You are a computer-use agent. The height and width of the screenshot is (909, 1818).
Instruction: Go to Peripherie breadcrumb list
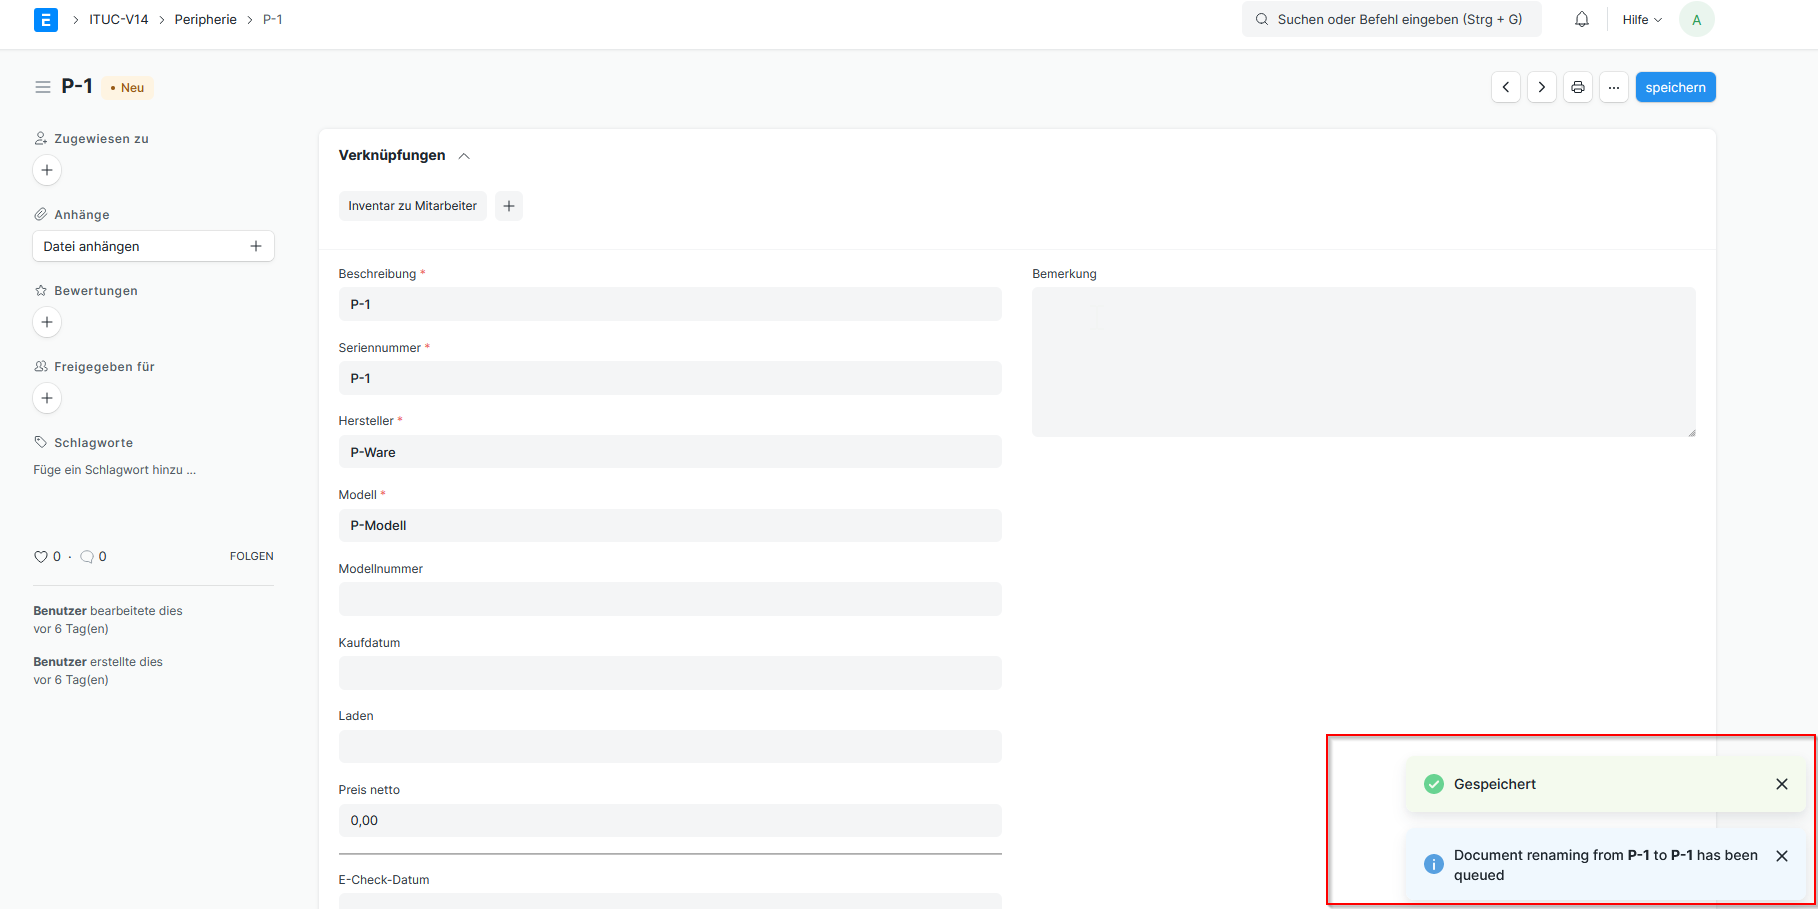[x=206, y=20]
